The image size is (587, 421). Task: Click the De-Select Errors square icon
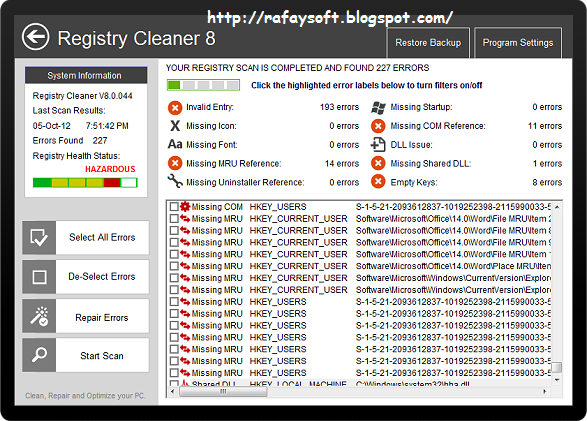(39, 277)
